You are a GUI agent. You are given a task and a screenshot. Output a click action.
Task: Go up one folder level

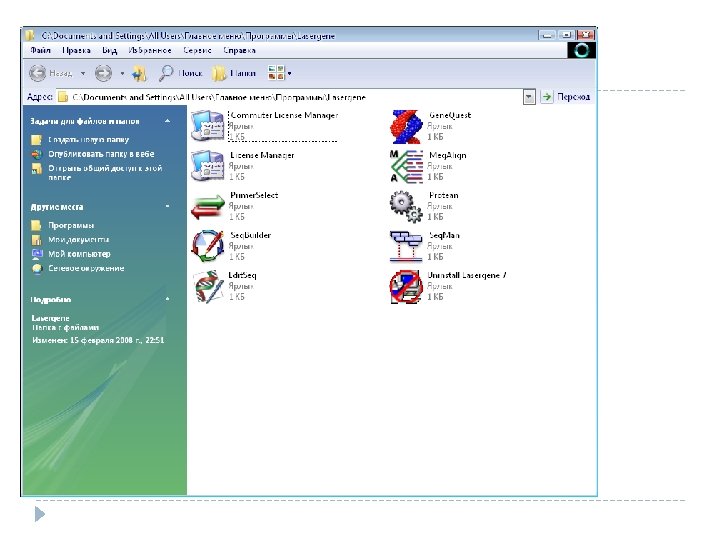tap(139, 73)
